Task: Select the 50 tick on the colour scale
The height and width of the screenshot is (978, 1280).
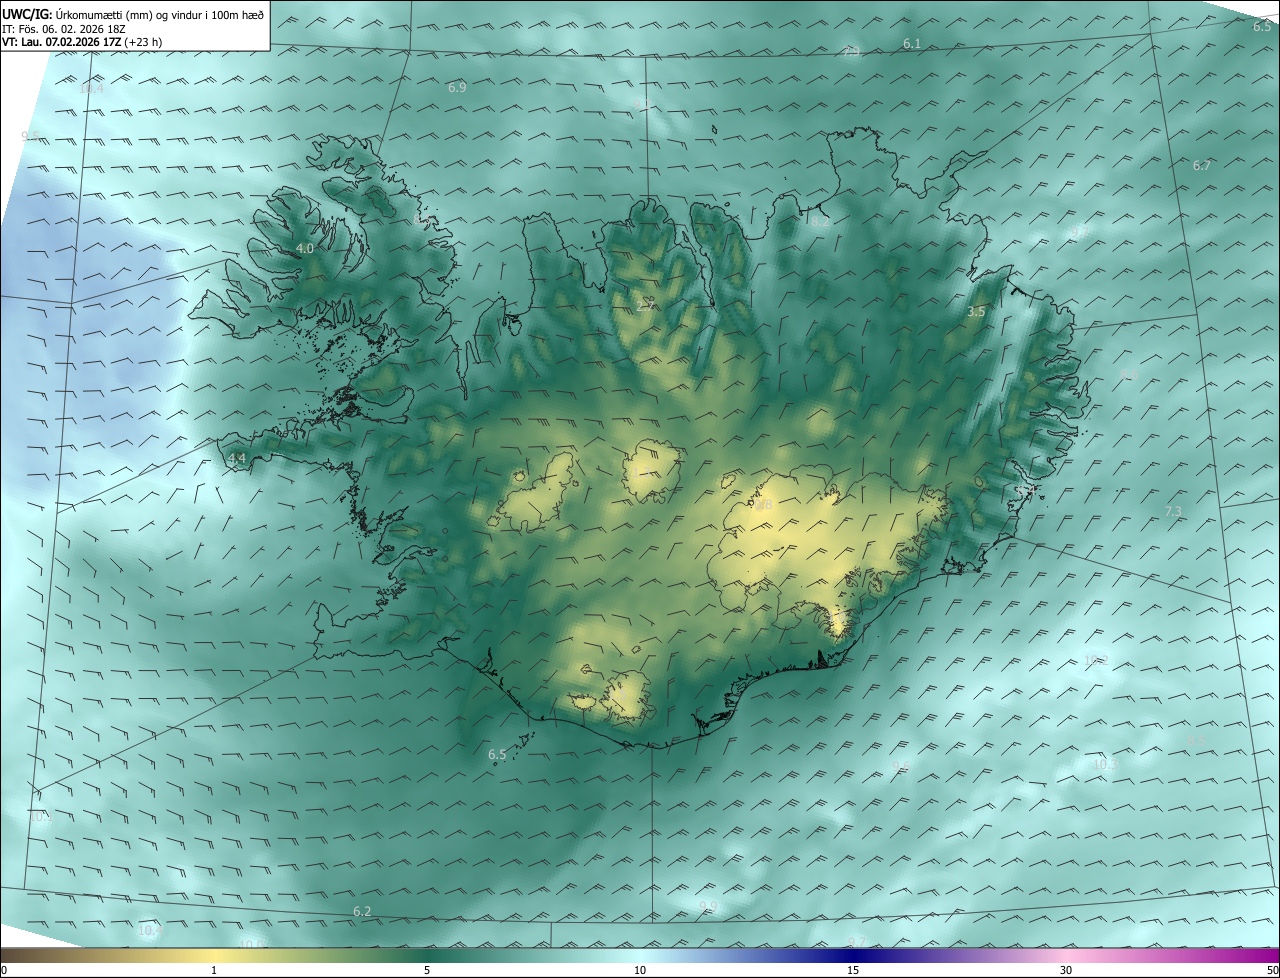Action: (x=1272, y=971)
